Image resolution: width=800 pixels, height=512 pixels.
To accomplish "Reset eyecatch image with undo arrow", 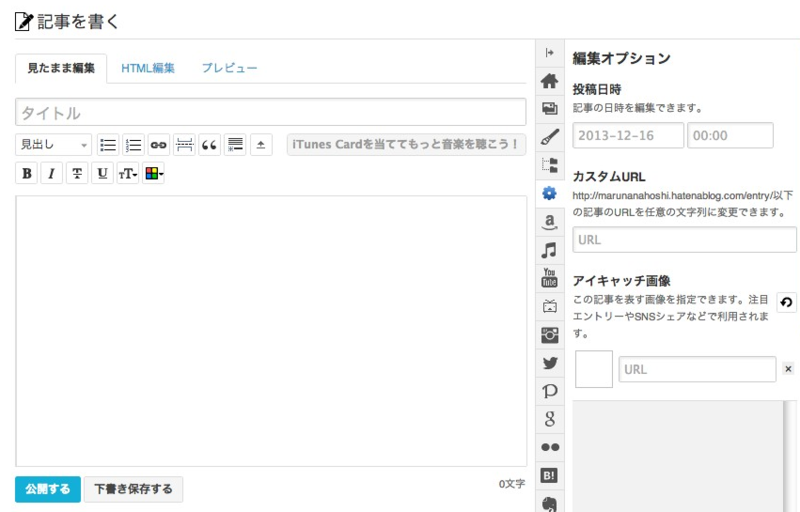I will [786, 302].
